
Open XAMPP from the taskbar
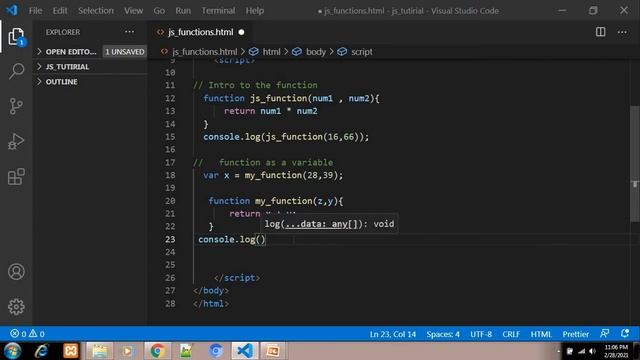[71, 351]
